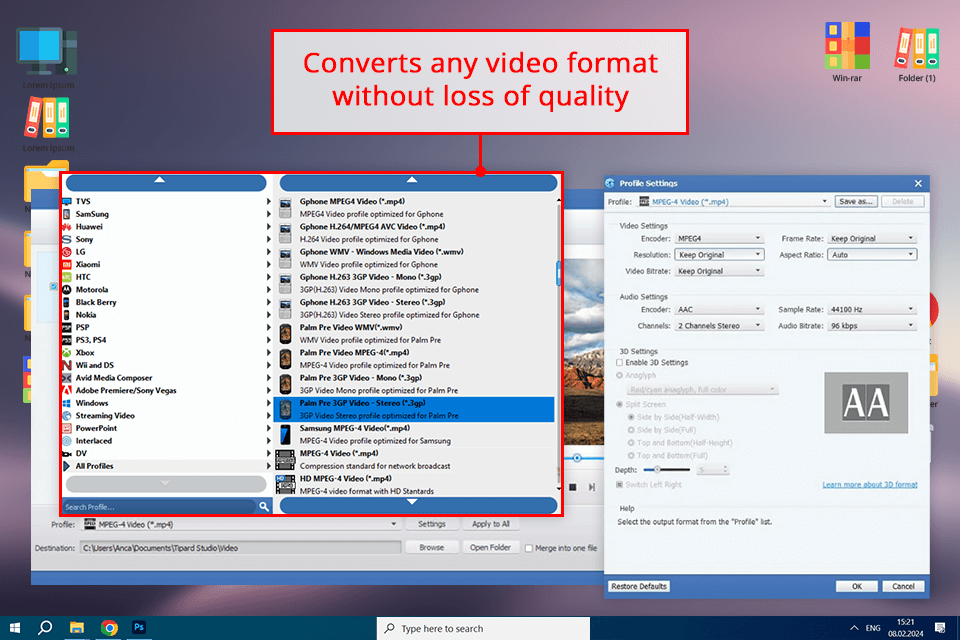The image size is (960, 640).
Task: Open the computer monitor desktop icon
Action: click(x=47, y=53)
